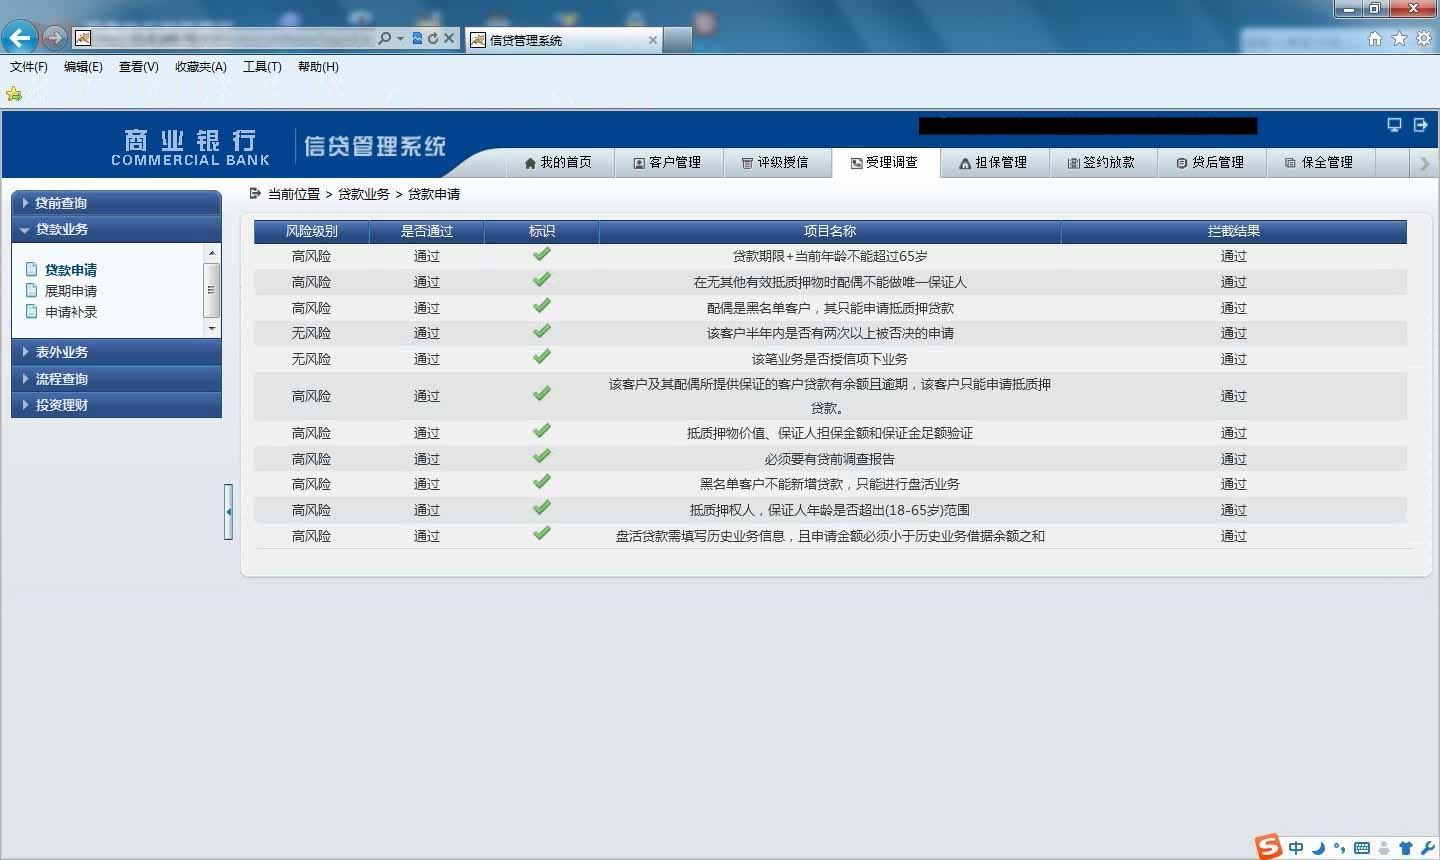
Task: Open the 收藏夹(A) menu
Action: pyautogui.click(x=201, y=67)
